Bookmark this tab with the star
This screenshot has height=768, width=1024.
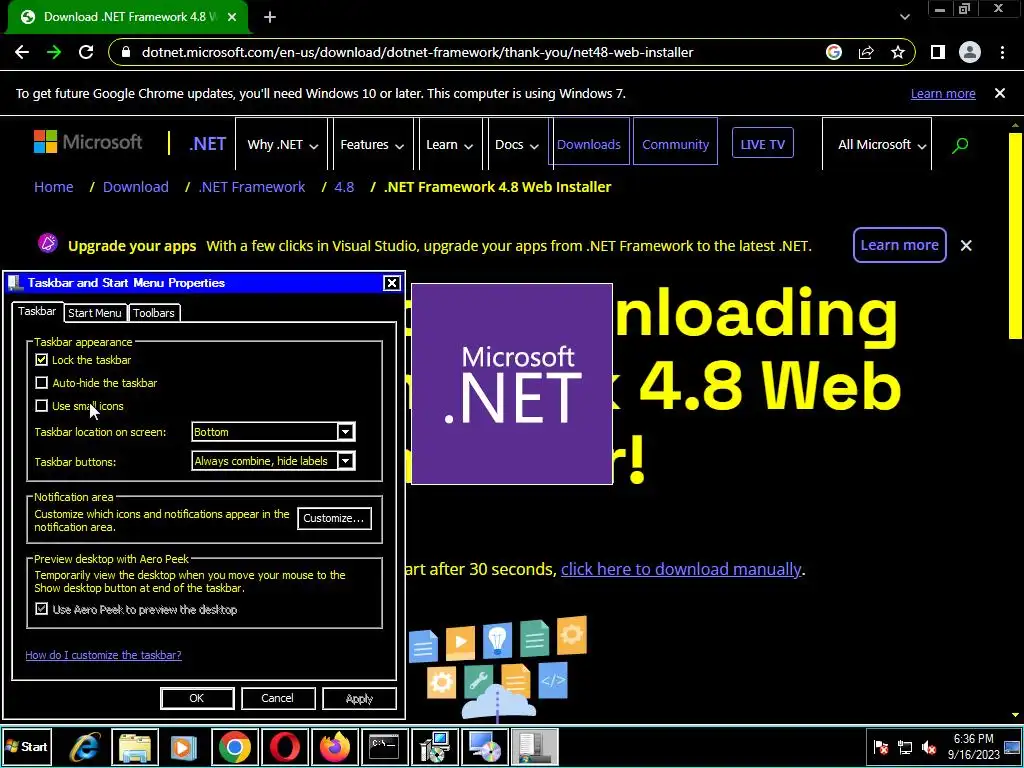coord(898,52)
